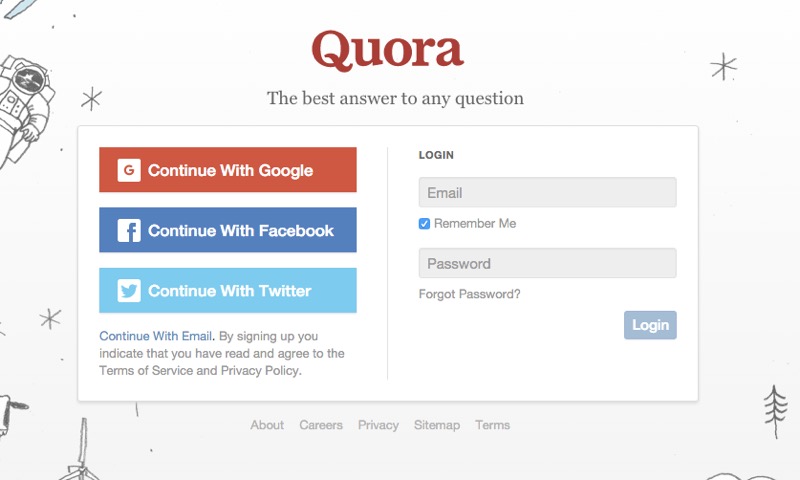Viewport: 800px width, 480px height.
Task: Open the About footer link
Action: [267, 425]
